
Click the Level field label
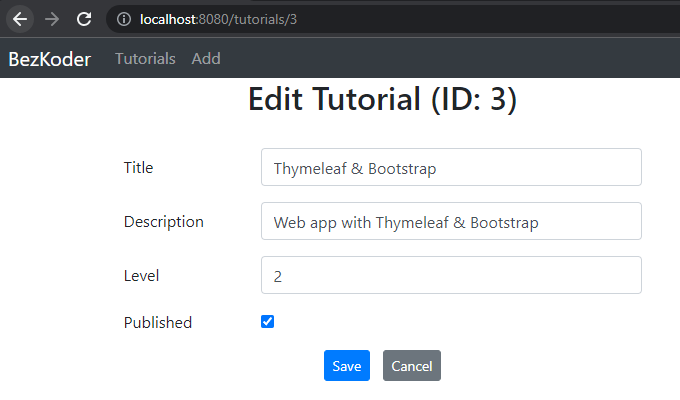coord(141,276)
